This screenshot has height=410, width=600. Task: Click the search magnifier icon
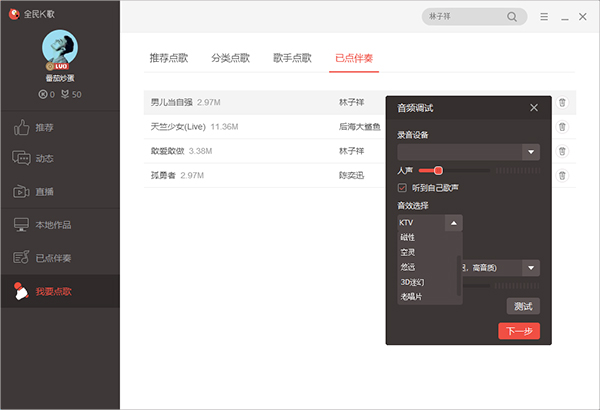tap(513, 17)
